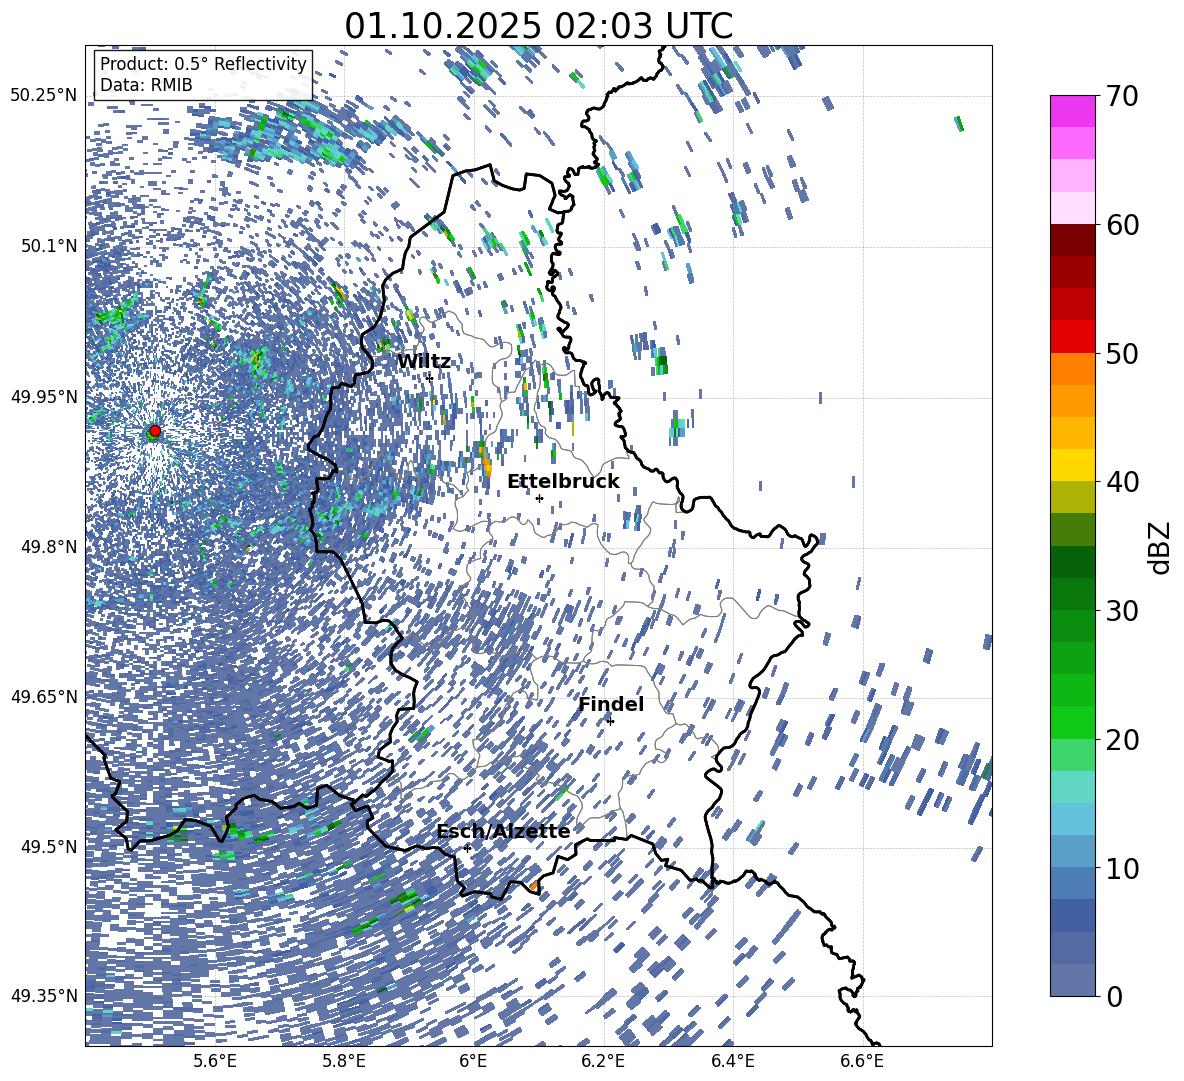Image resolution: width=1184 pixels, height=1081 pixels.
Task: Click the dBZ colorbar axis label
Action: [1160, 547]
